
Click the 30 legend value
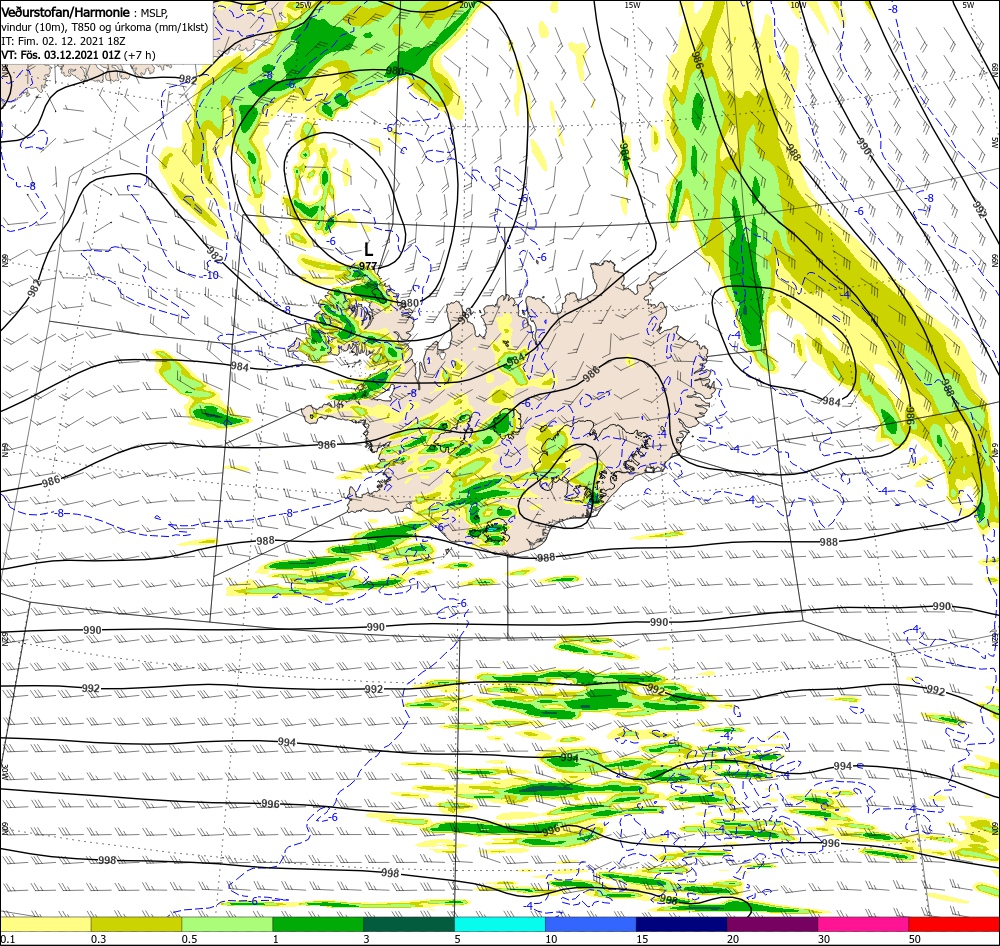coord(824,939)
